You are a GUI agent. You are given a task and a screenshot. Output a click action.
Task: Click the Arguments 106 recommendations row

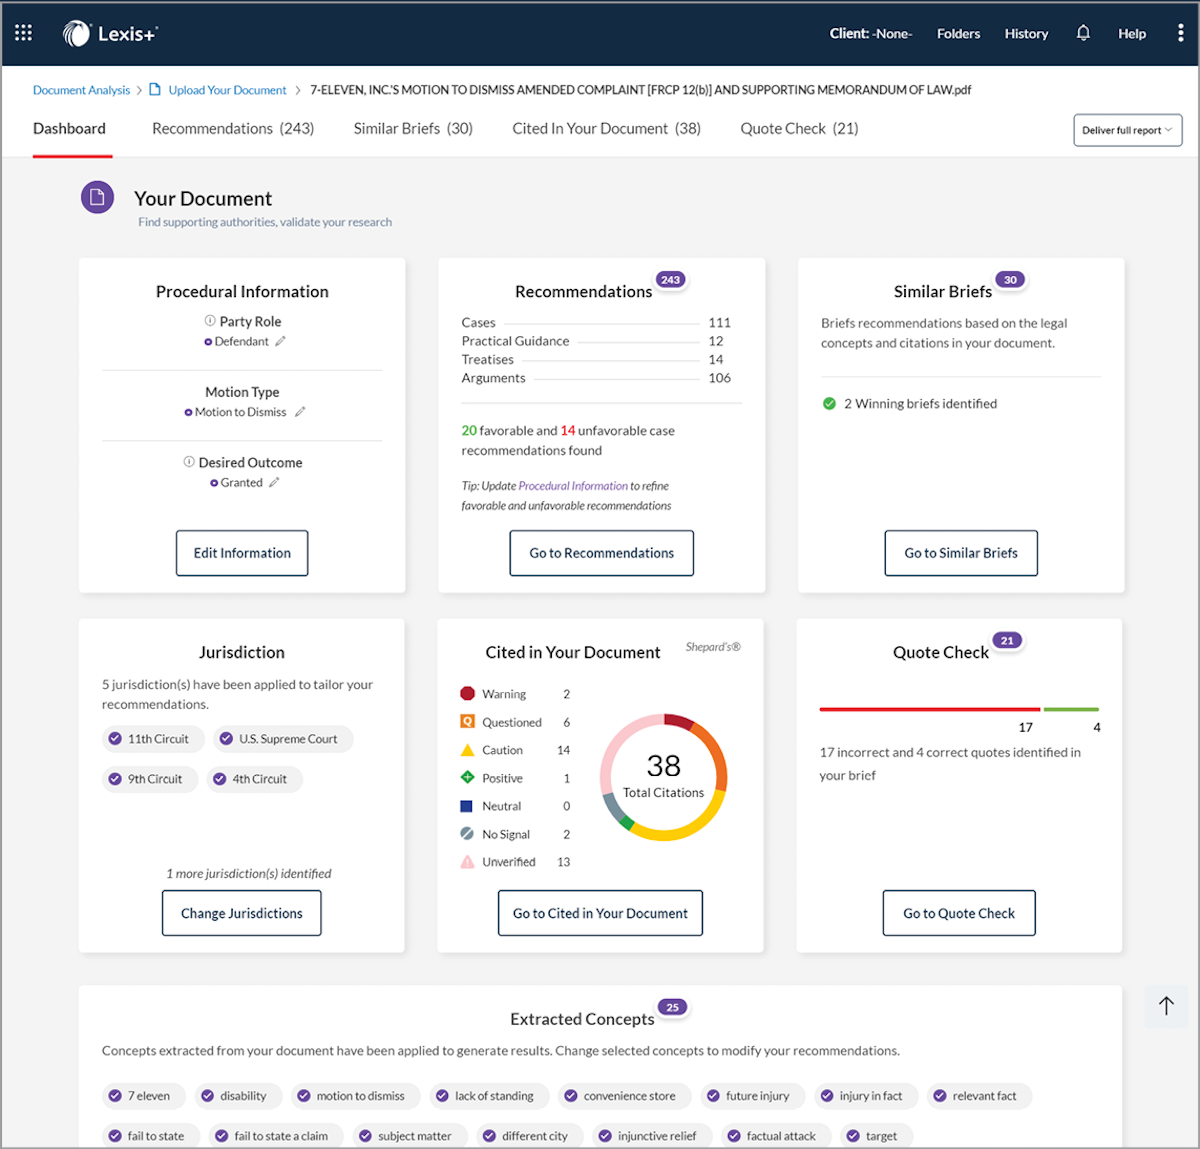596,378
